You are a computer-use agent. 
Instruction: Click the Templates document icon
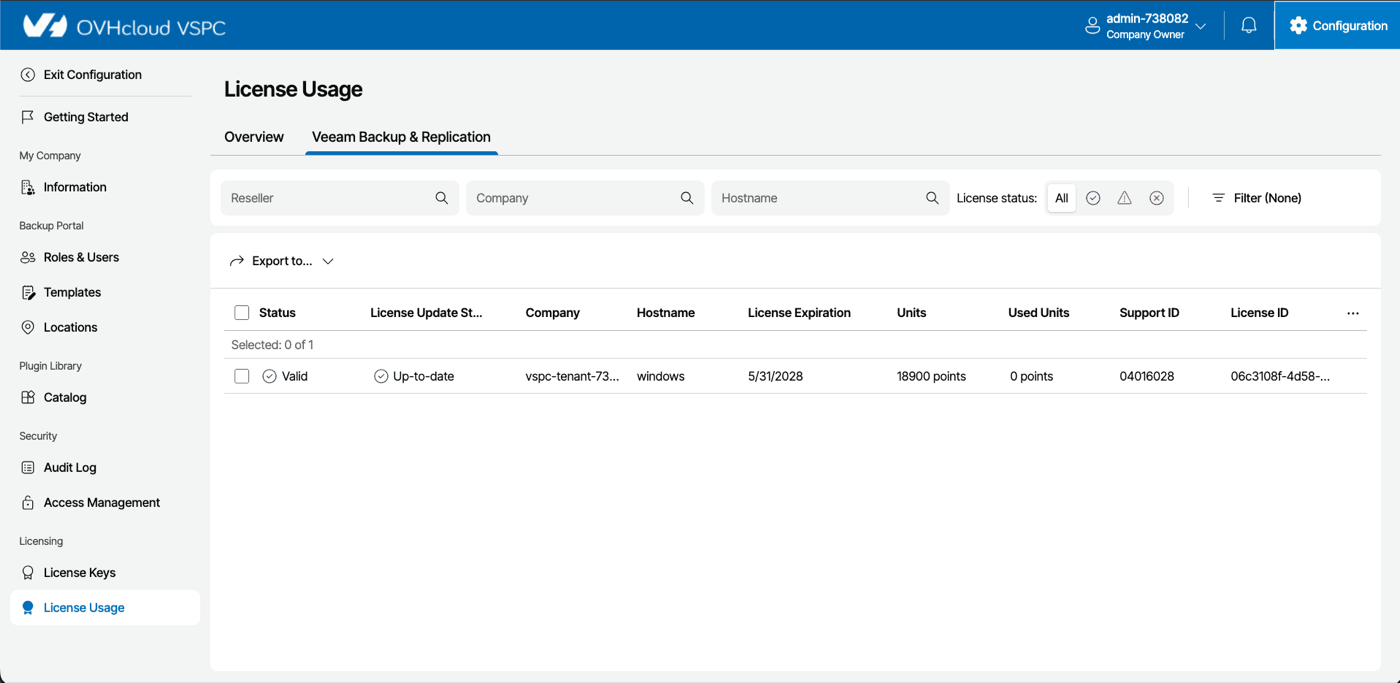pos(28,292)
